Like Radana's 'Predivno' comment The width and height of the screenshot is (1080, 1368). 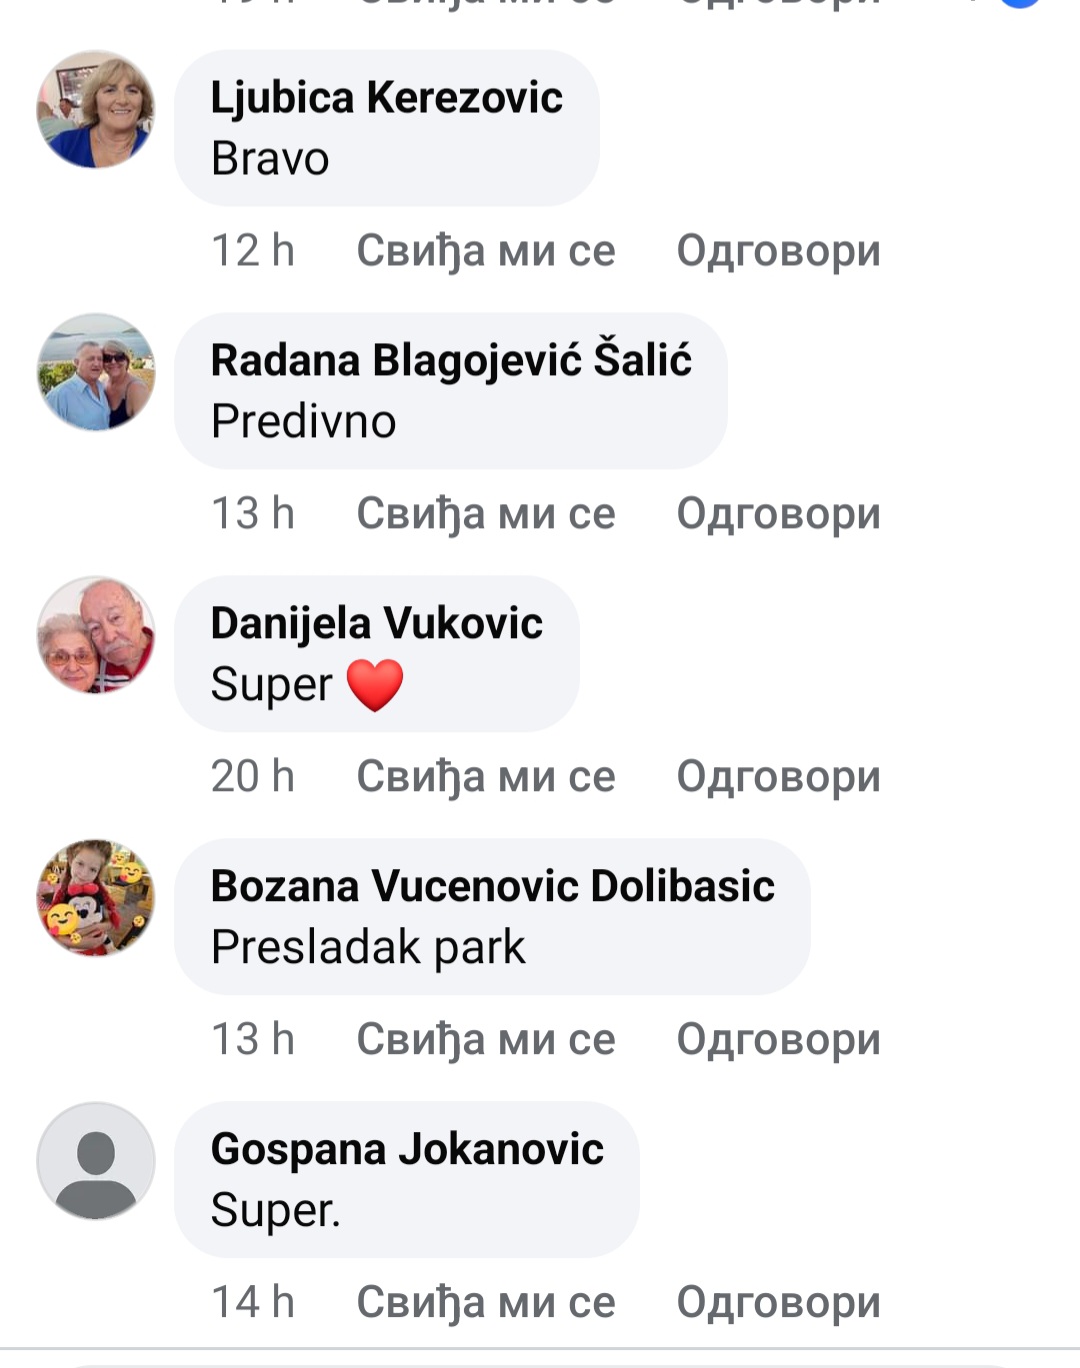click(486, 514)
